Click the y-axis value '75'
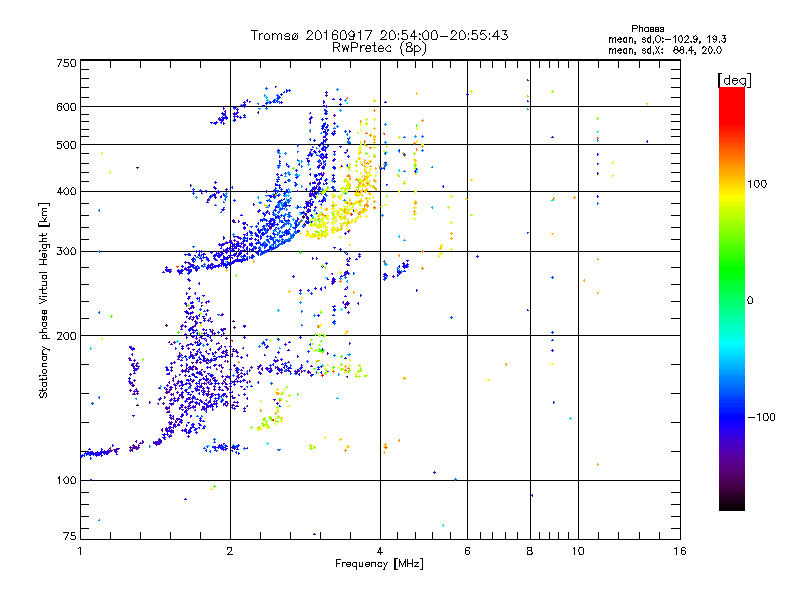The width and height of the screenshot is (800, 600). click(x=70, y=536)
